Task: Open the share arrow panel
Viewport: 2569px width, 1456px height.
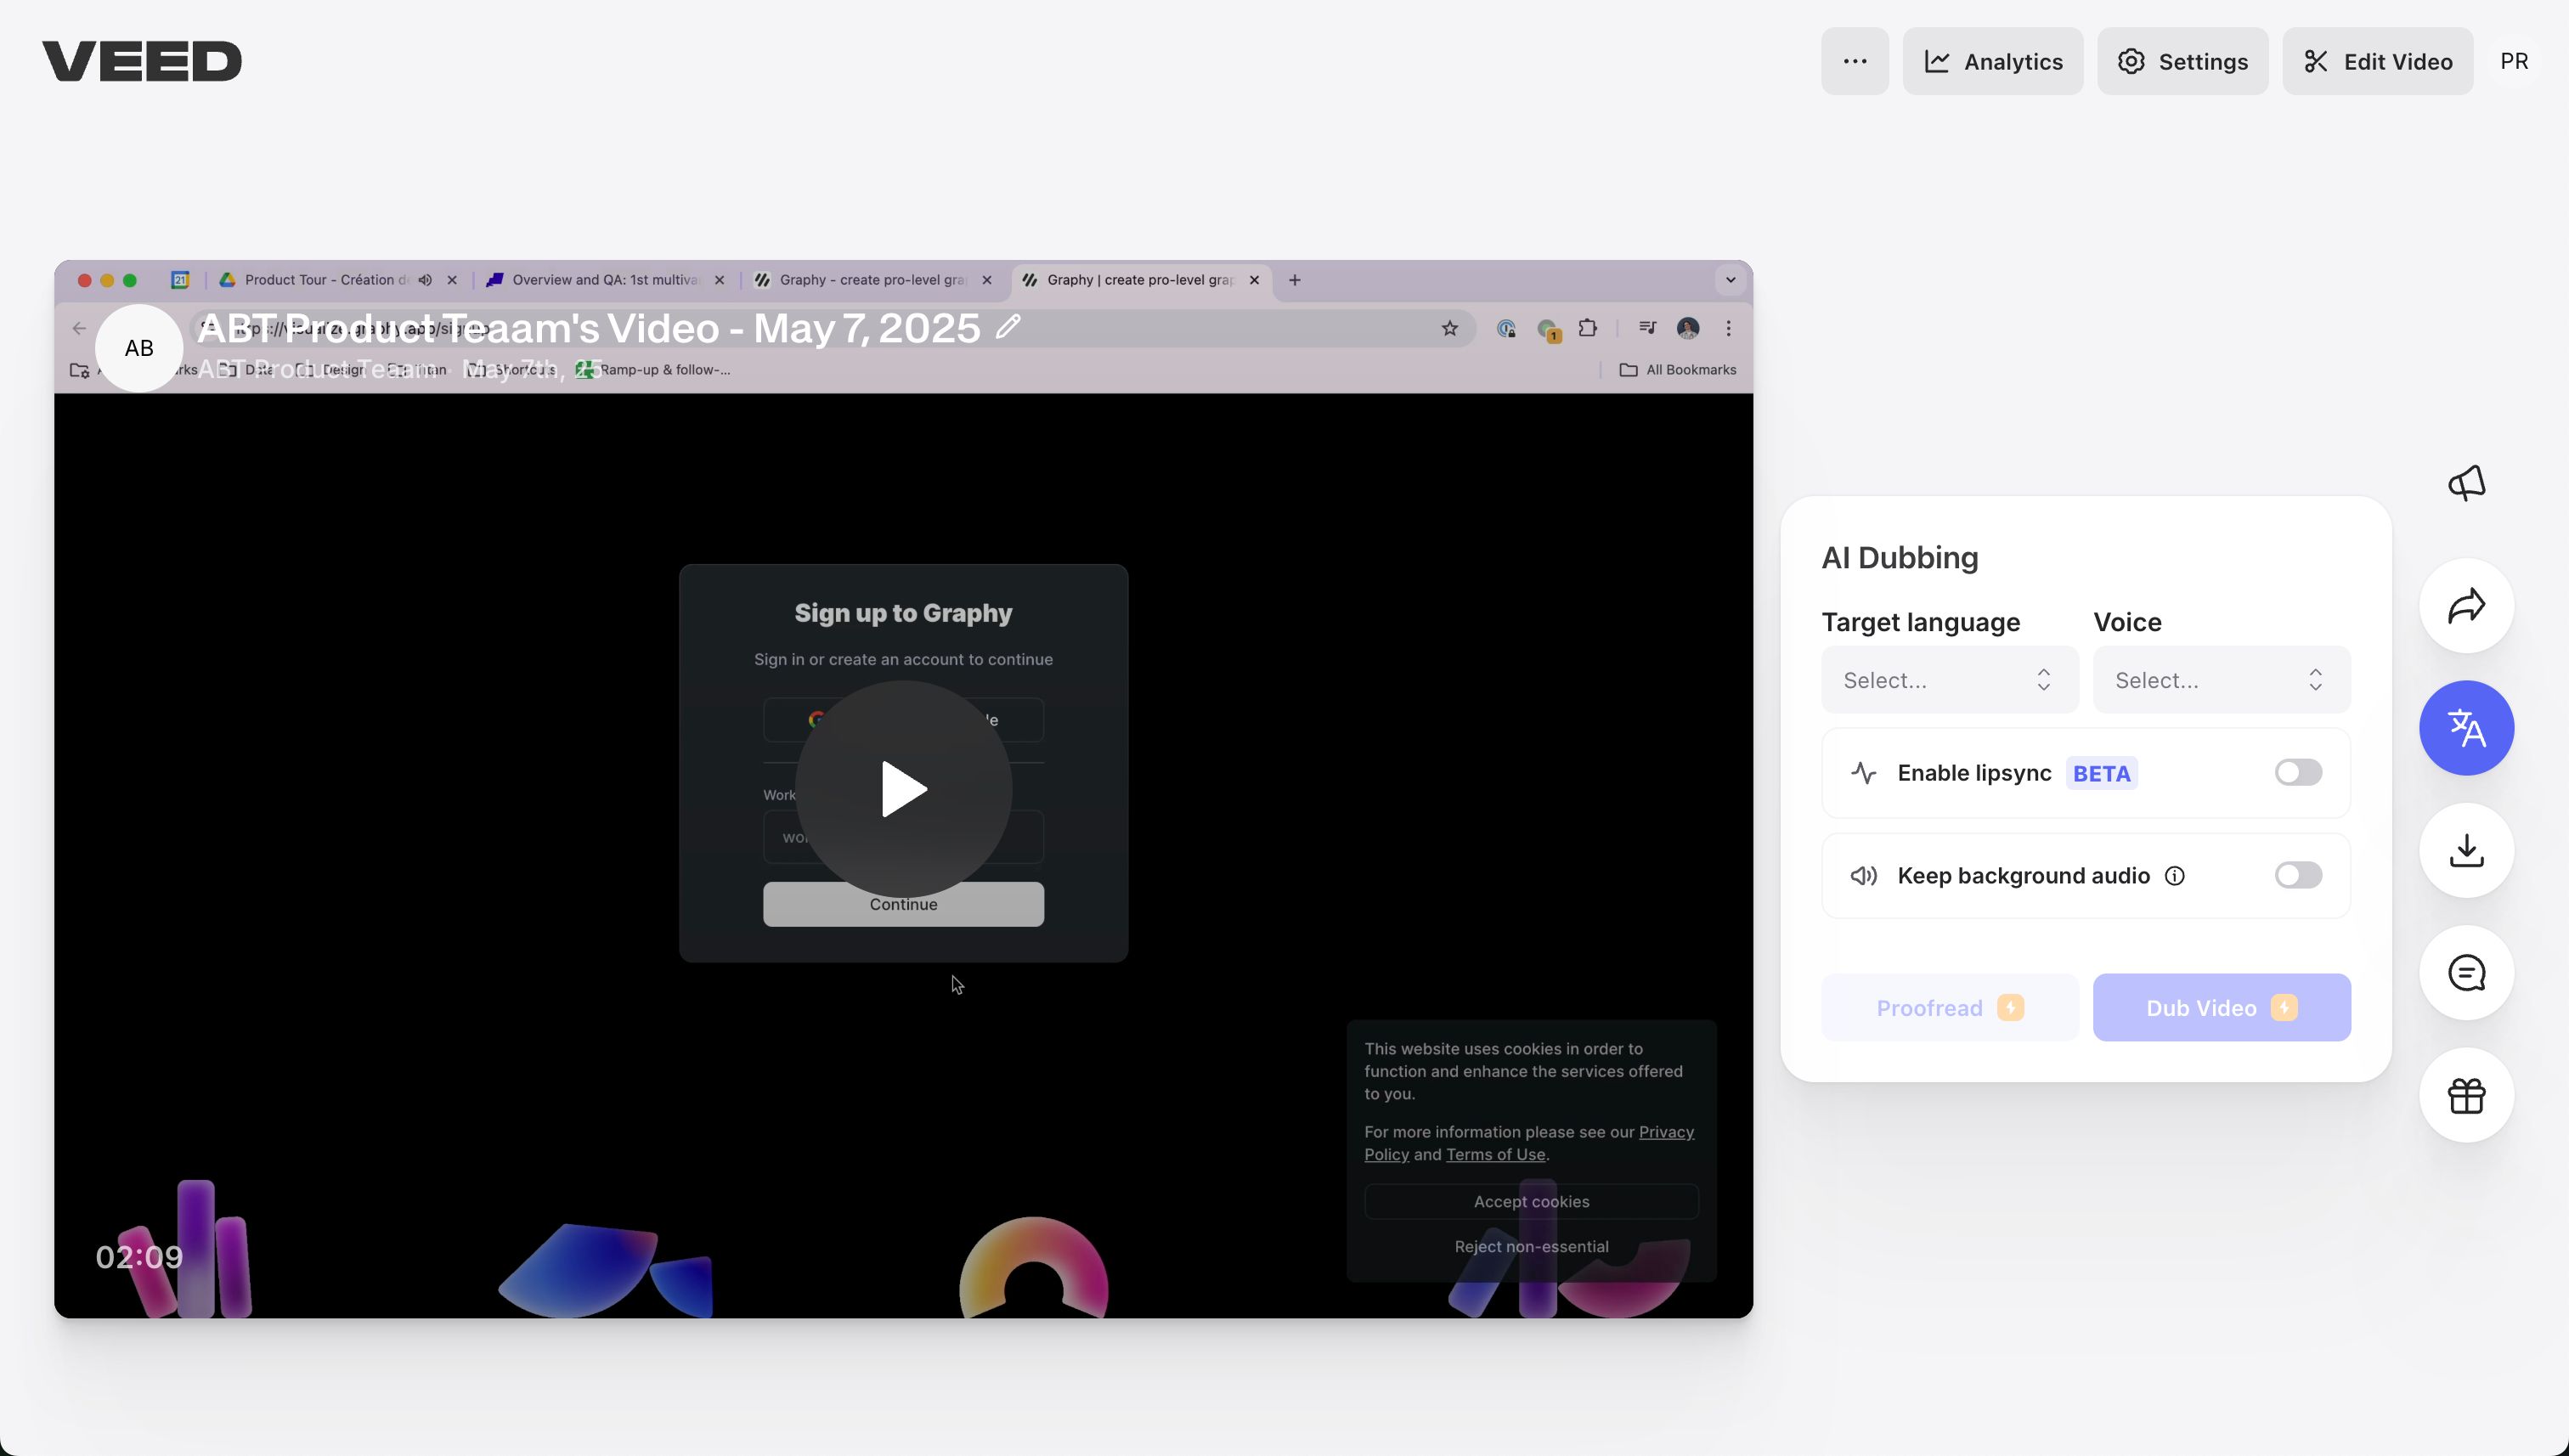Action: pos(2466,605)
